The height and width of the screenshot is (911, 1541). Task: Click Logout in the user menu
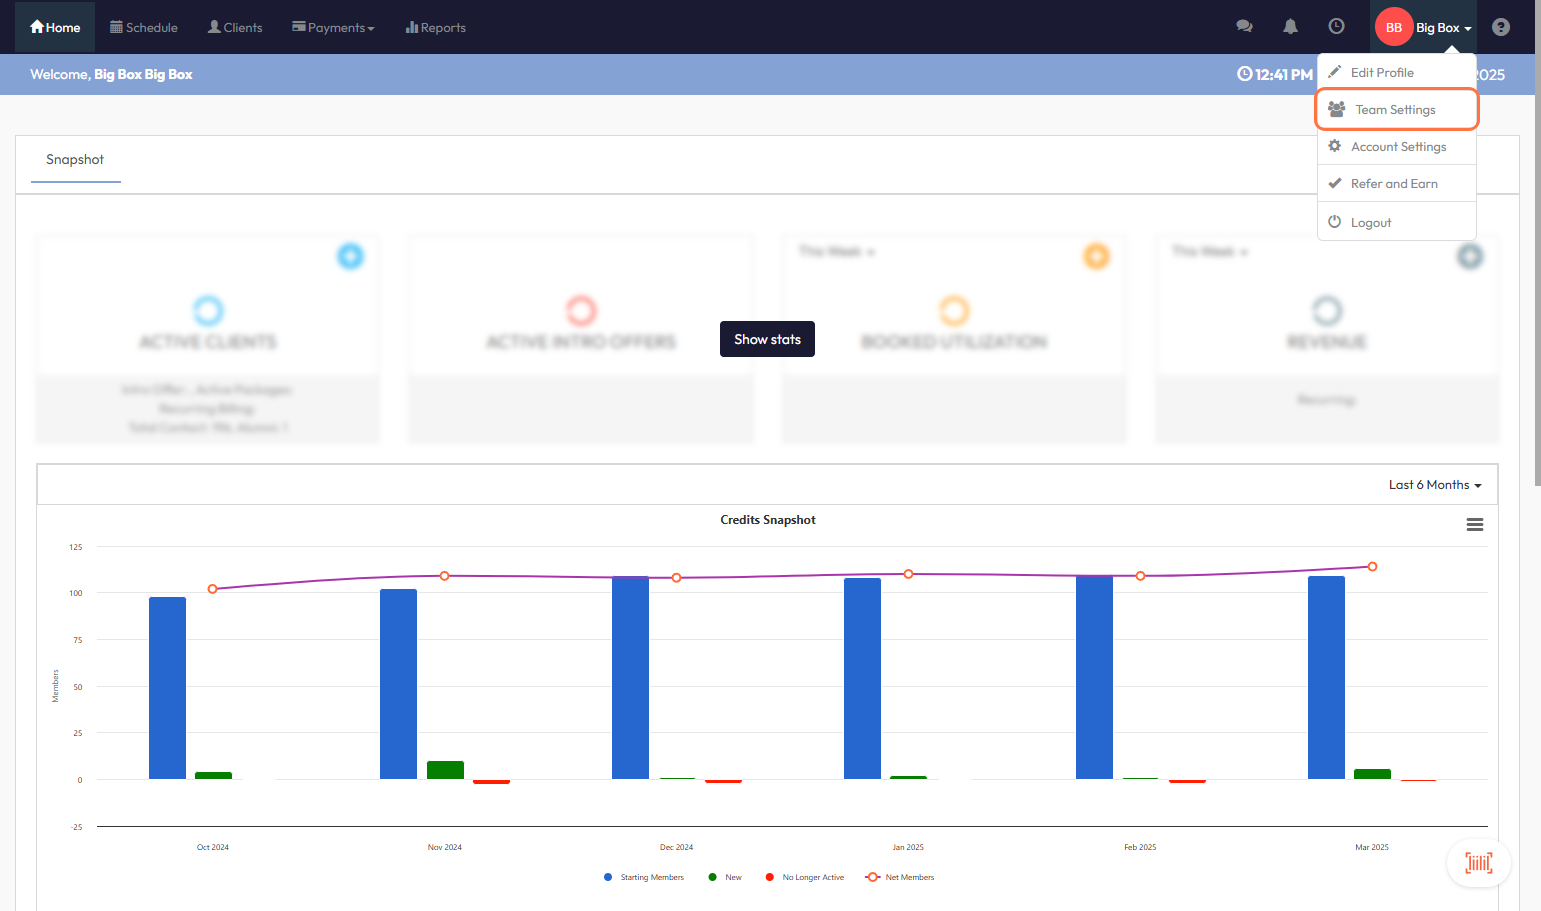[1370, 223]
